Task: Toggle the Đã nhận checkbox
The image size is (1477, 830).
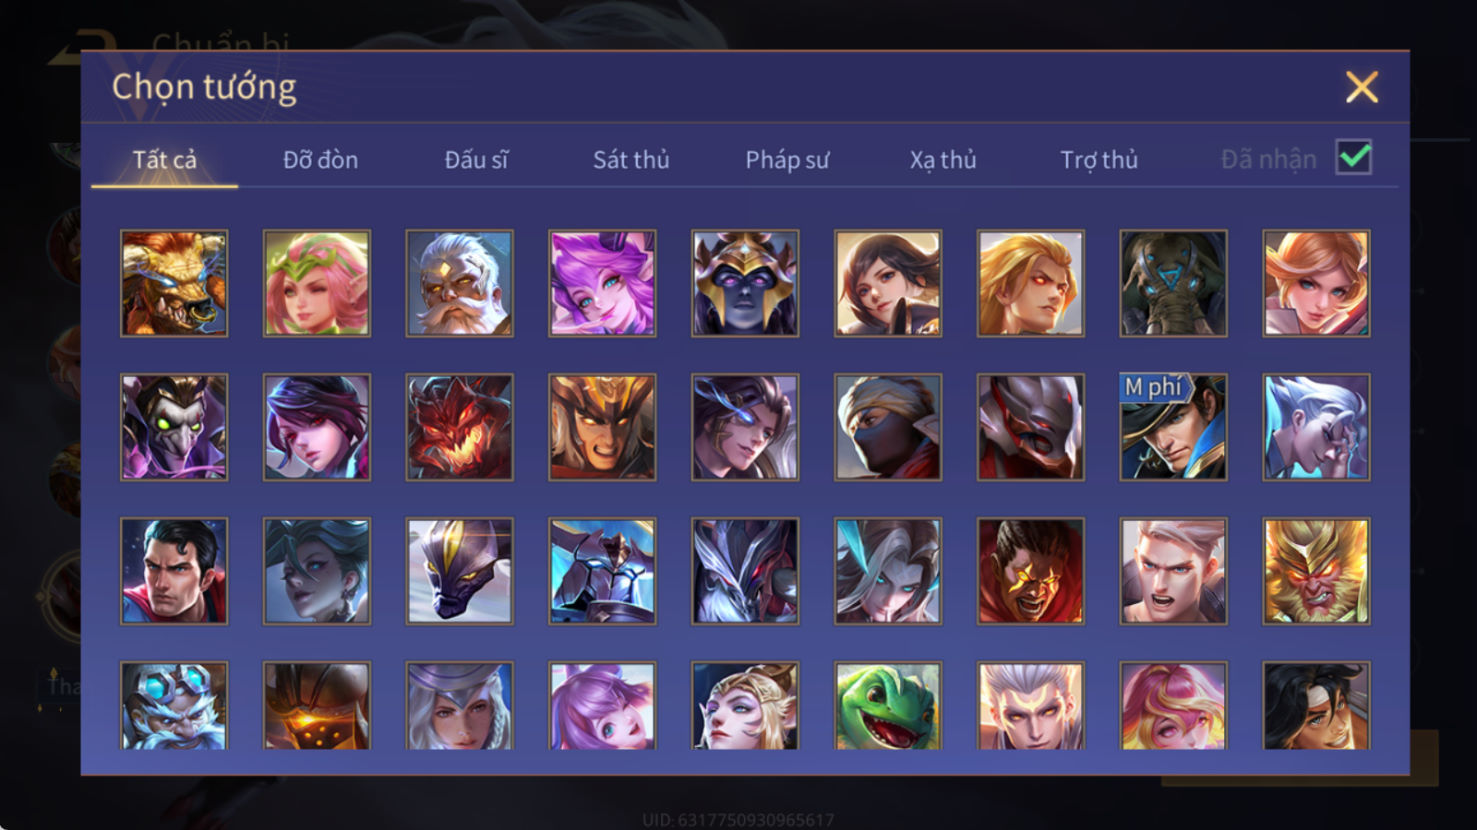Action: (1354, 158)
